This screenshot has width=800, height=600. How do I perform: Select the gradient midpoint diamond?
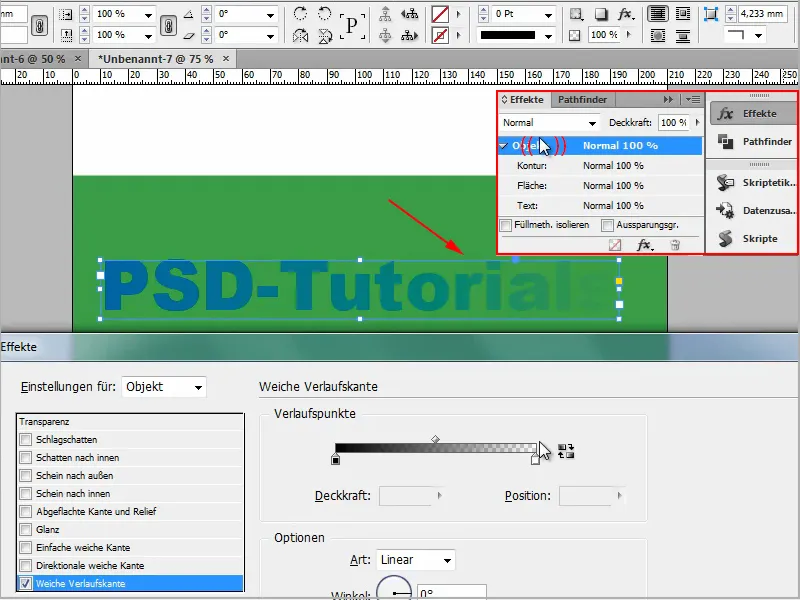(435, 439)
